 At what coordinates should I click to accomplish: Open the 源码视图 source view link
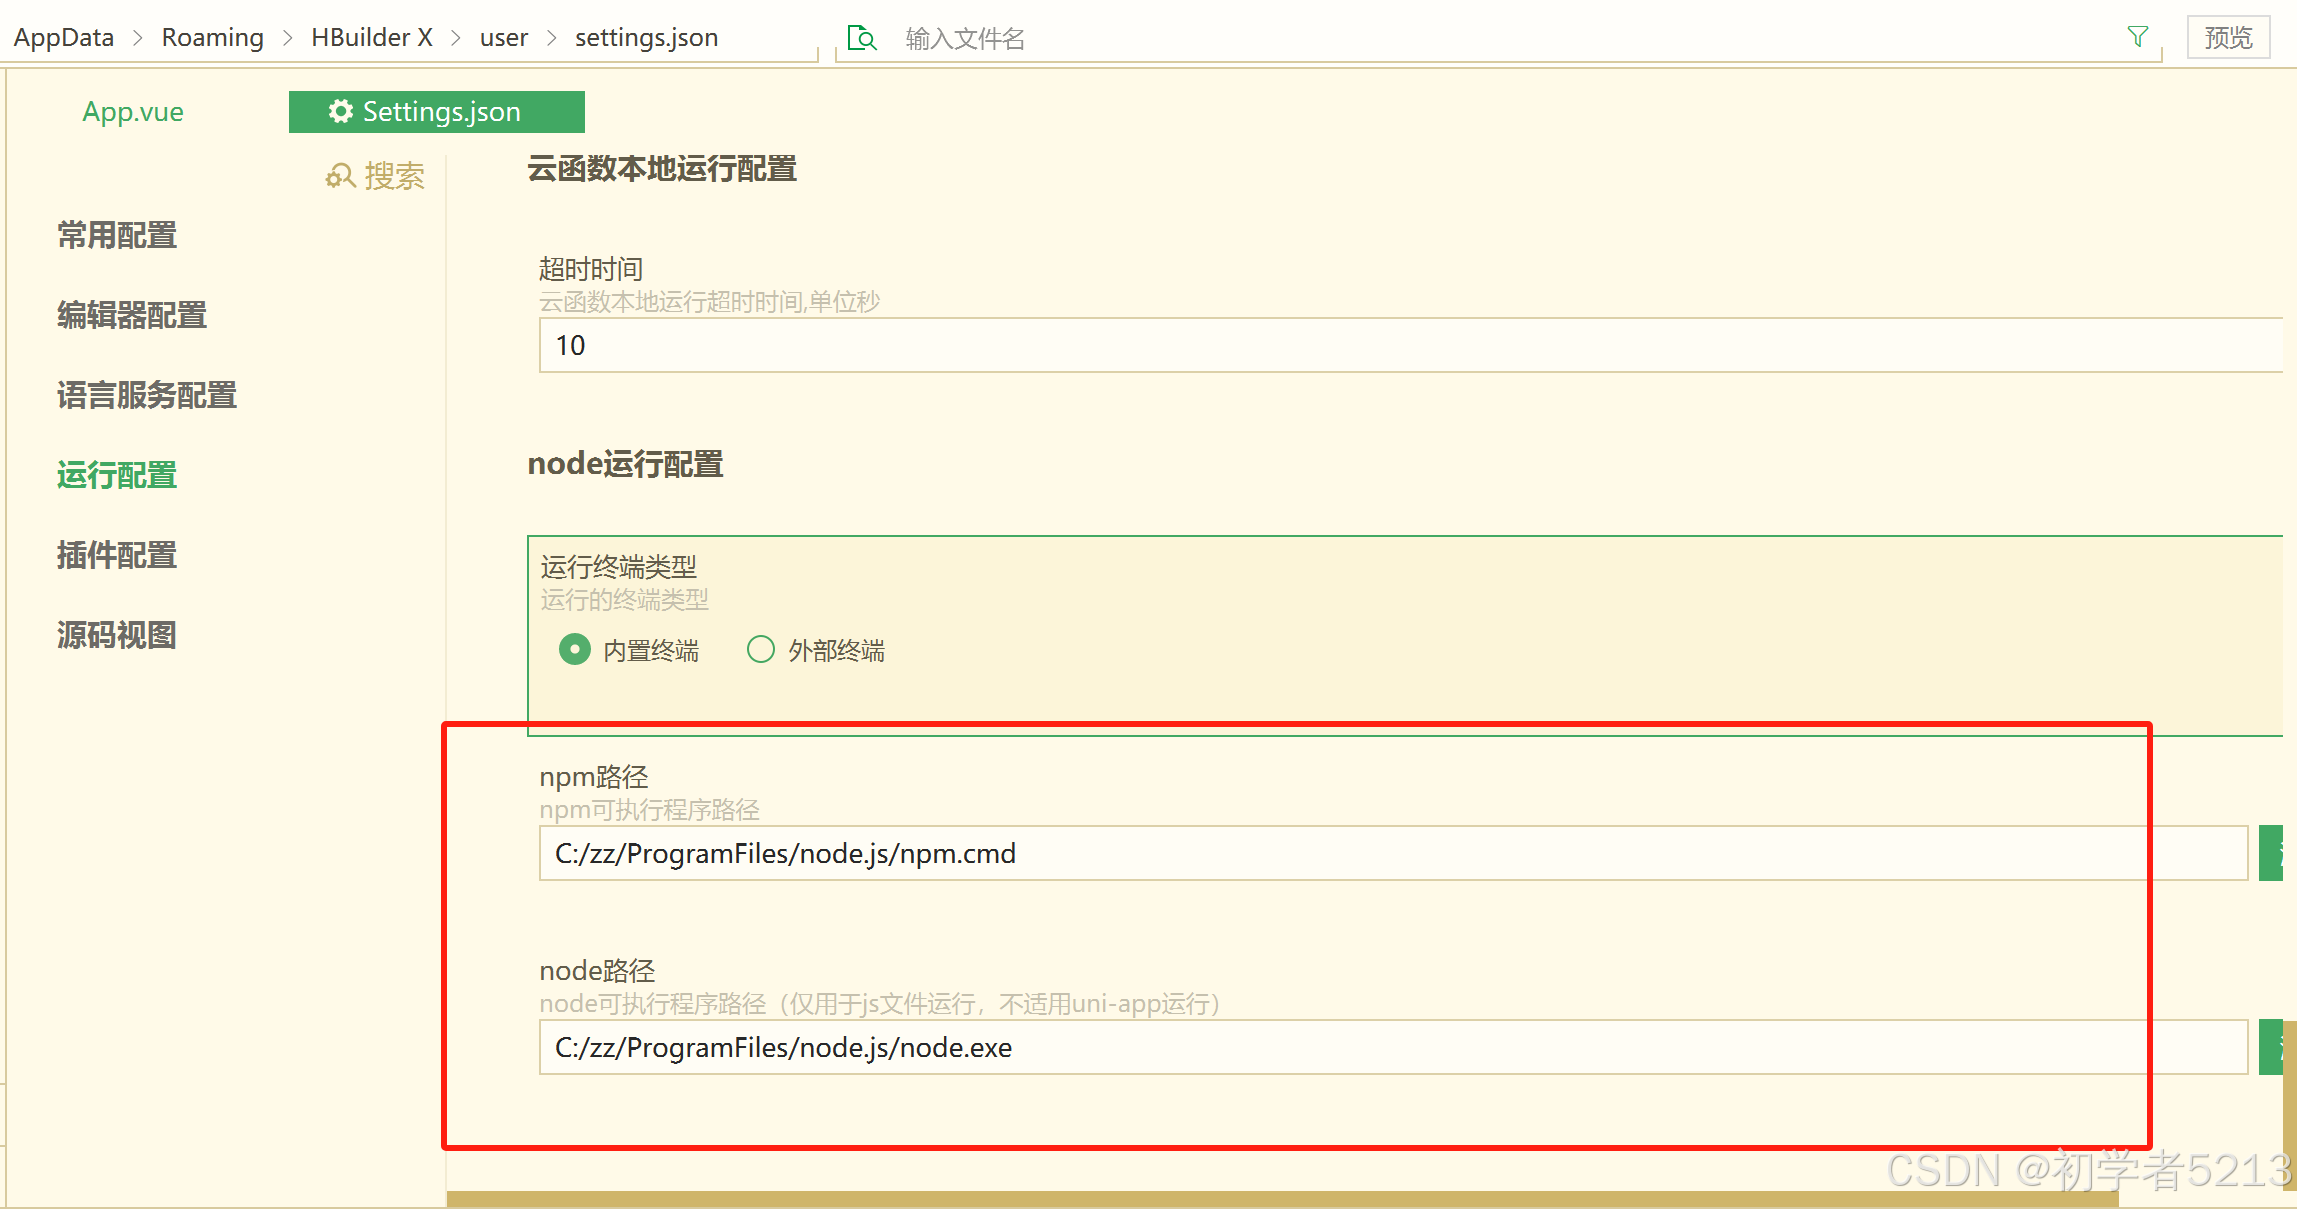click(x=117, y=635)
